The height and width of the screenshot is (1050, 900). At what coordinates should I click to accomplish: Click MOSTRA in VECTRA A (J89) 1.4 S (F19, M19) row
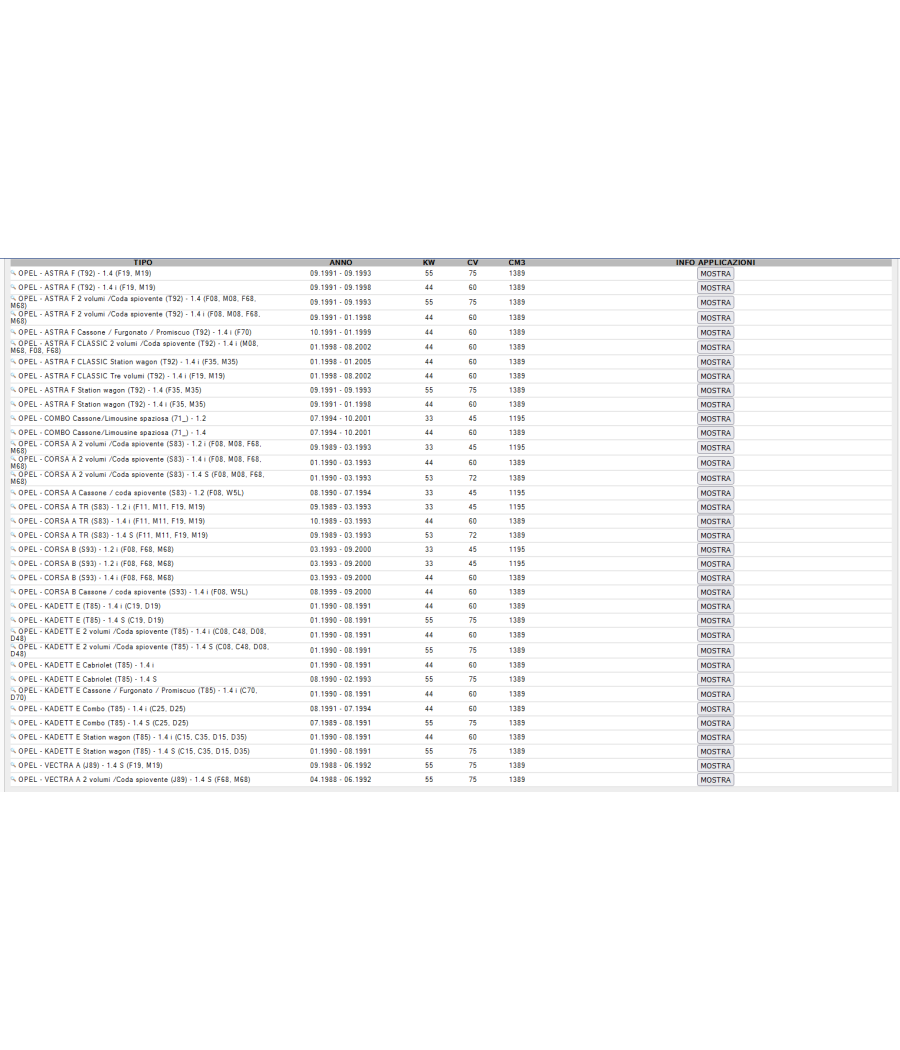coord(715,766)
